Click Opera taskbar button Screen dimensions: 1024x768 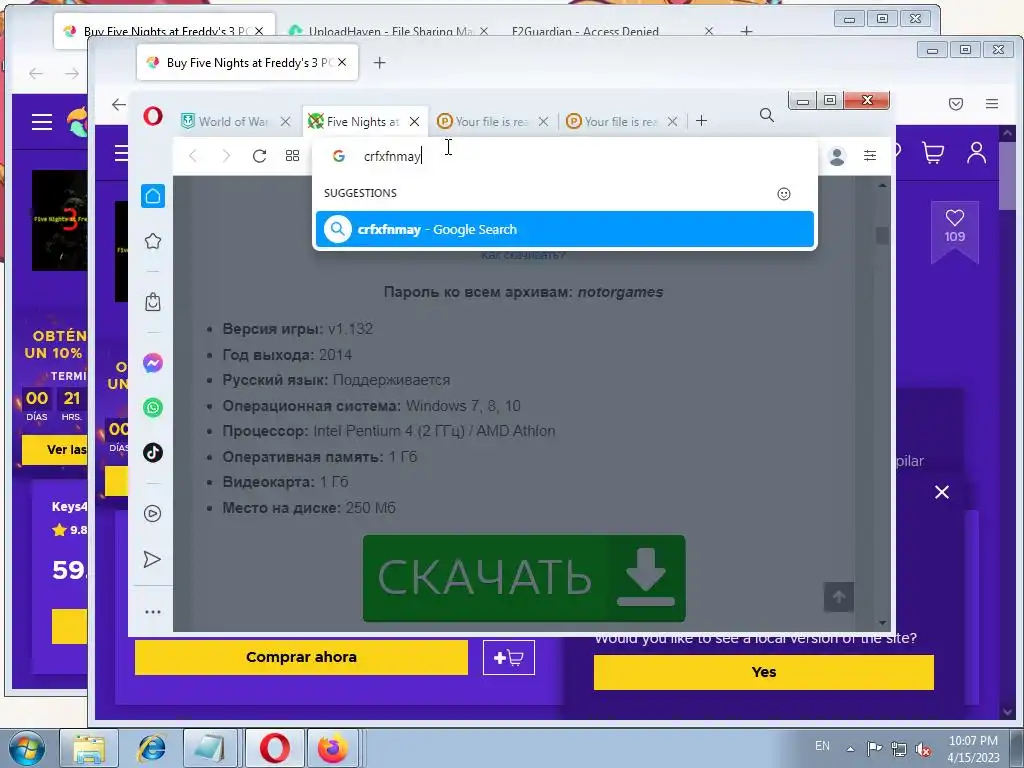coord(274,748)
